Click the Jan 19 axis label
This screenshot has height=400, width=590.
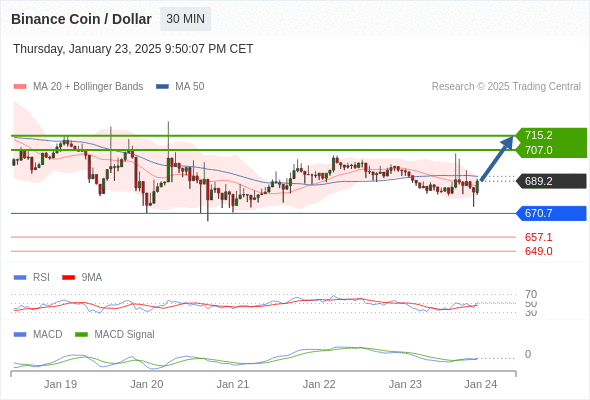(x=60, y=384)
